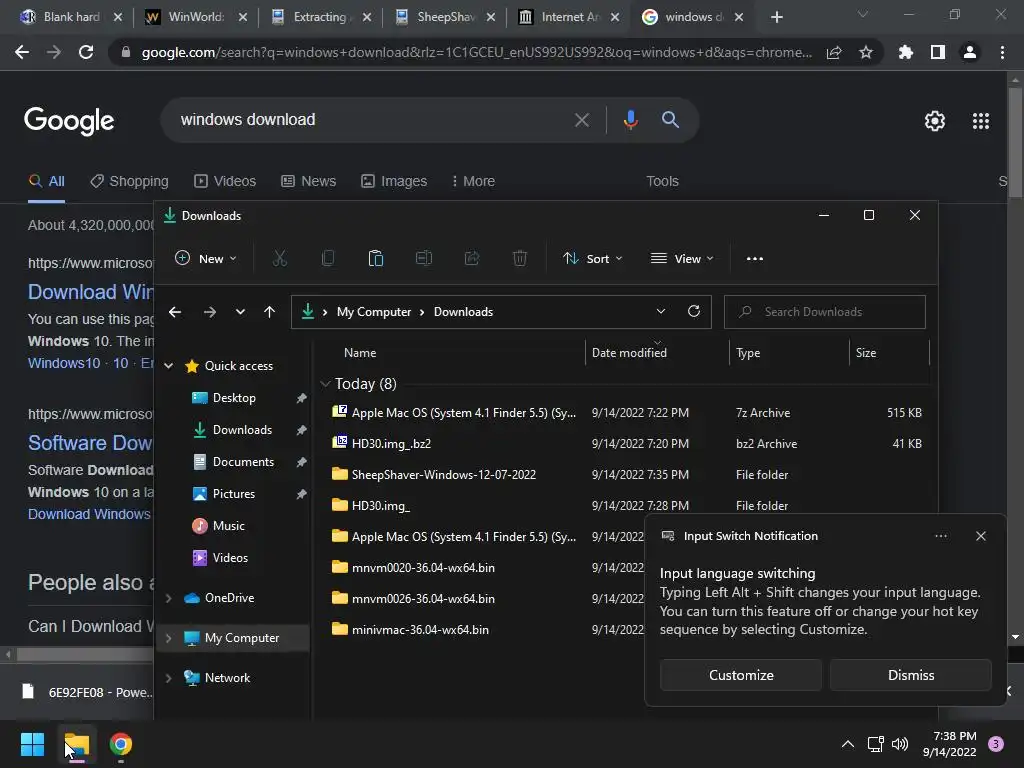Open the volume control in system tray
The width and height of the screenshot is (1024, 768).
click(900, 744)
